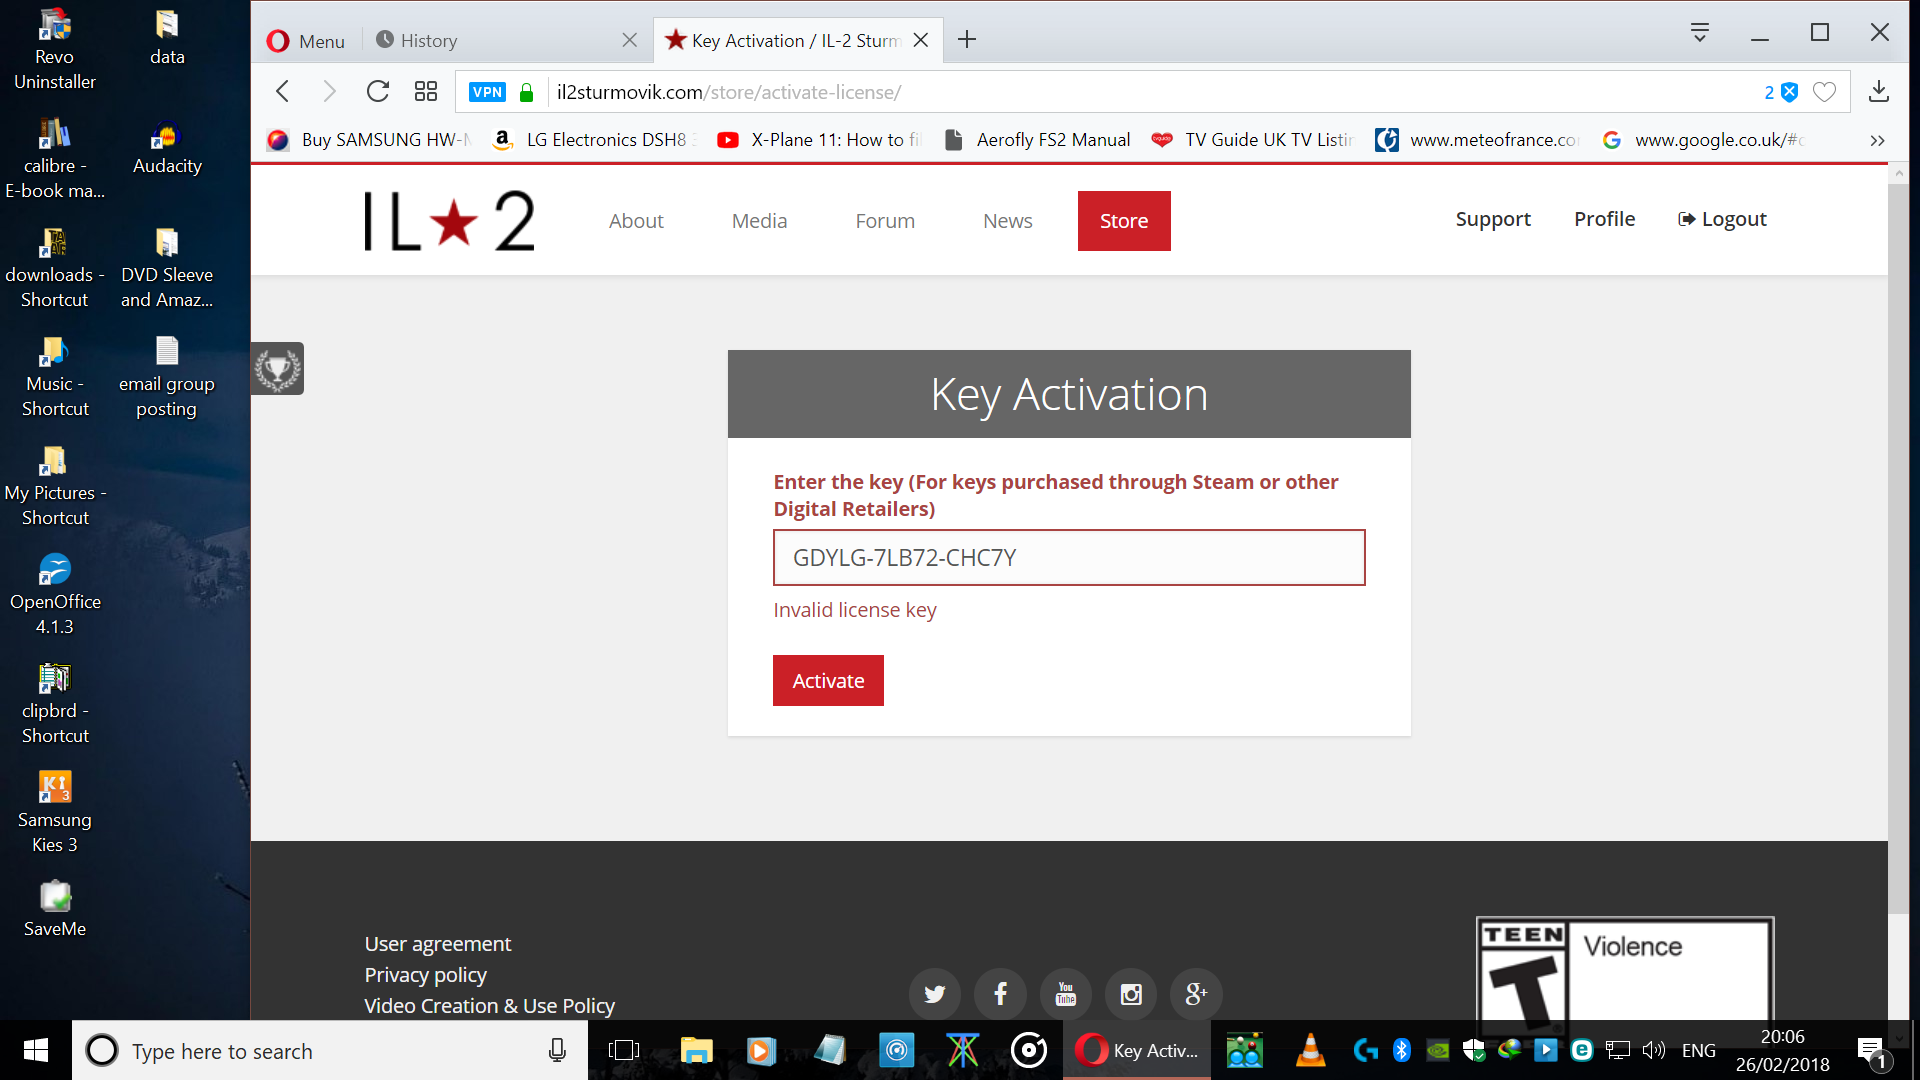This screenshot has width=1920, height=1080.
Task: Open the Facebook social icon
Action: tap(1000, 994)
